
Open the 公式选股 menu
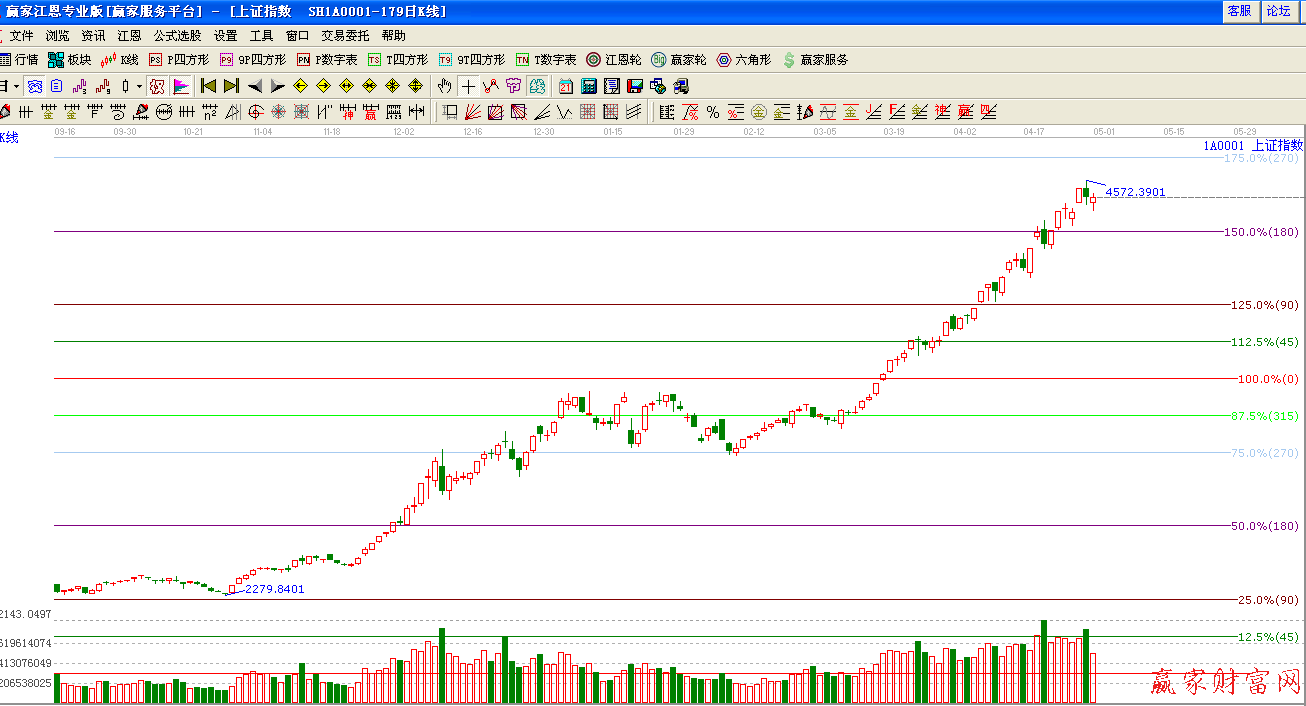[x=177, y=36]
